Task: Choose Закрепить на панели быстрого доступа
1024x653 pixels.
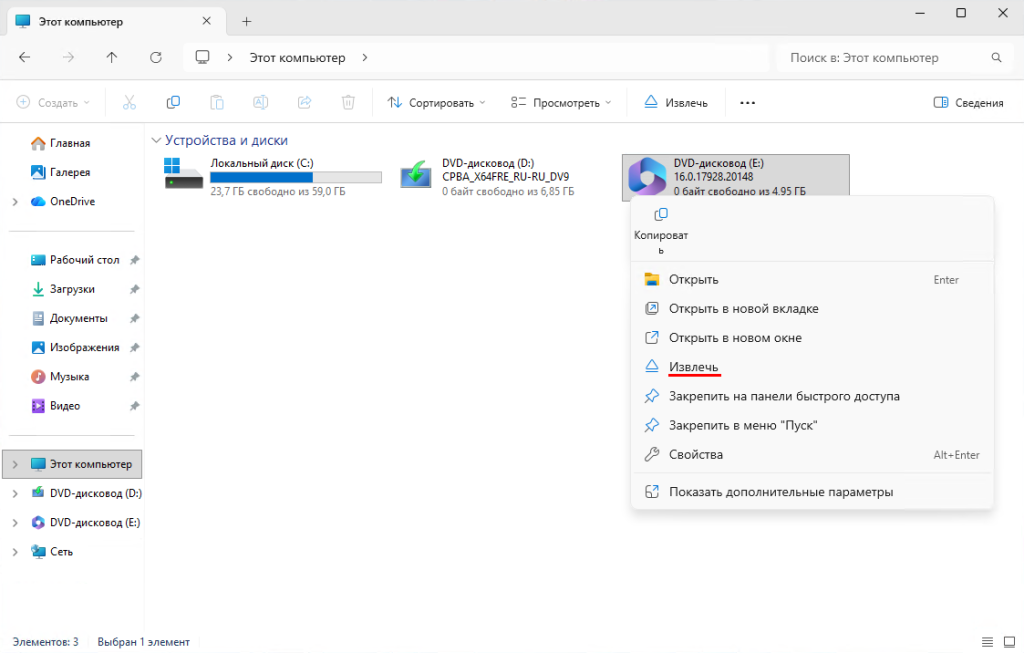Action: [x=812, y=396]
